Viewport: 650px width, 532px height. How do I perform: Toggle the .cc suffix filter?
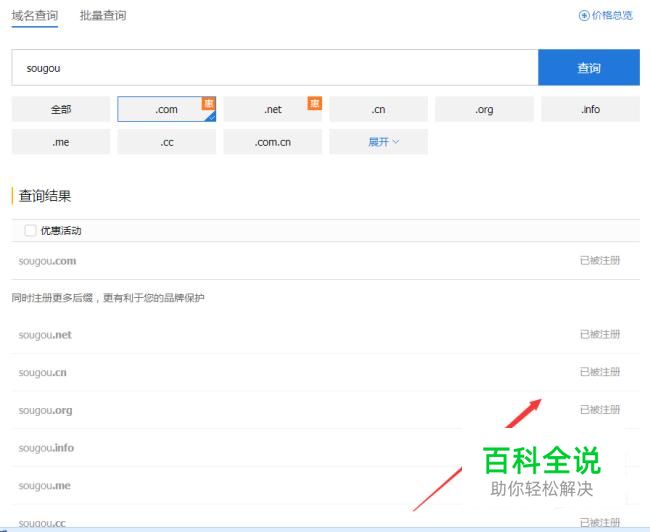point(167,142)
